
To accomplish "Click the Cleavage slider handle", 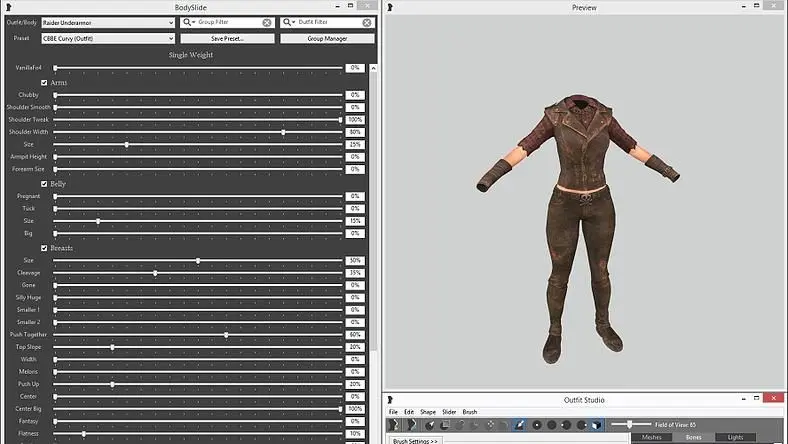I will (x=155, y=273).
